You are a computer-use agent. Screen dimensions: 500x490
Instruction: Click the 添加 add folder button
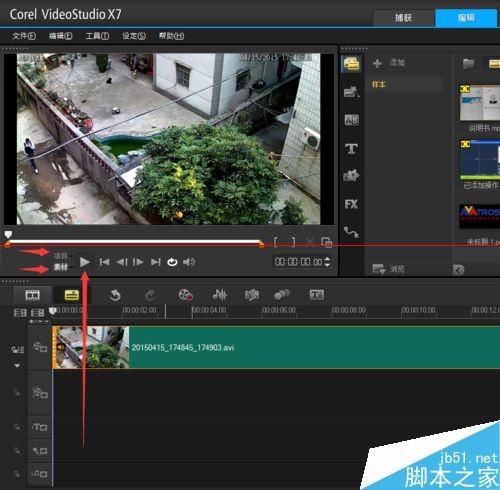click(x=389, y=63)
